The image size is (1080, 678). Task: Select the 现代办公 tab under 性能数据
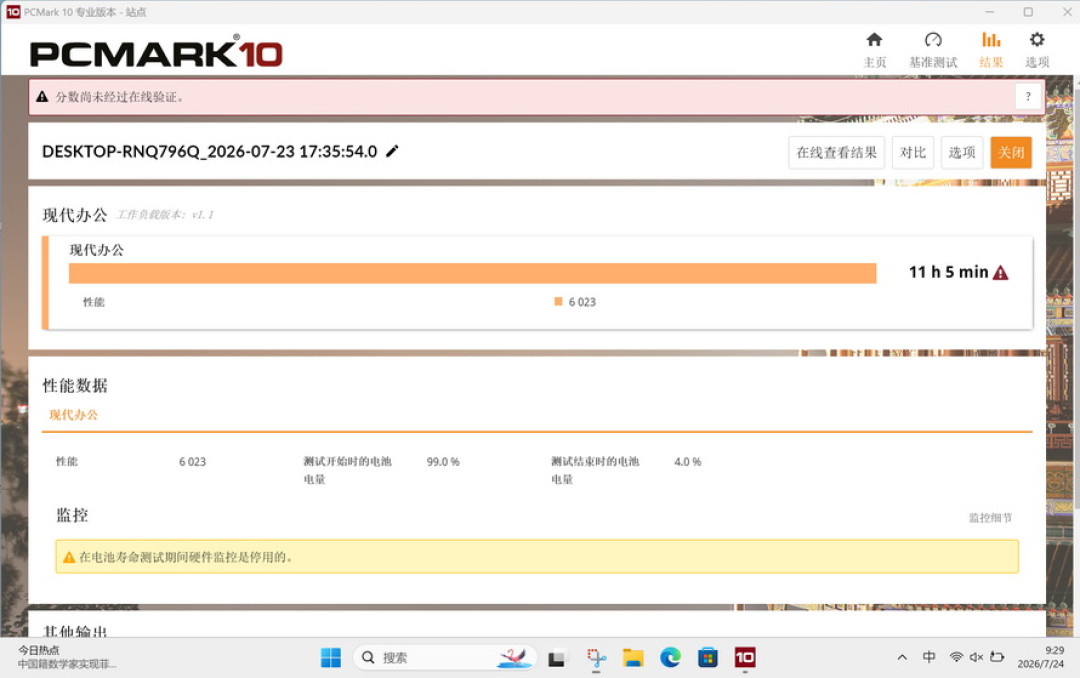73,415
